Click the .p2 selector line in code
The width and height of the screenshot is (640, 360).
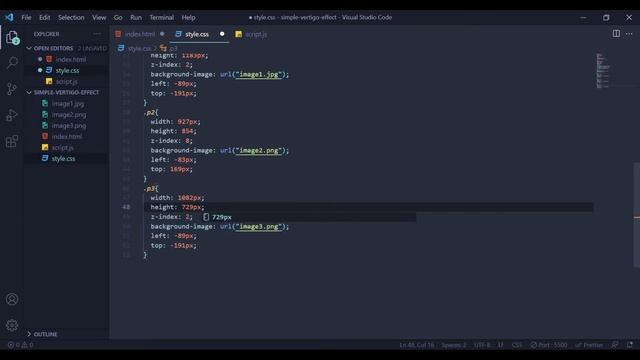point(151,112)
